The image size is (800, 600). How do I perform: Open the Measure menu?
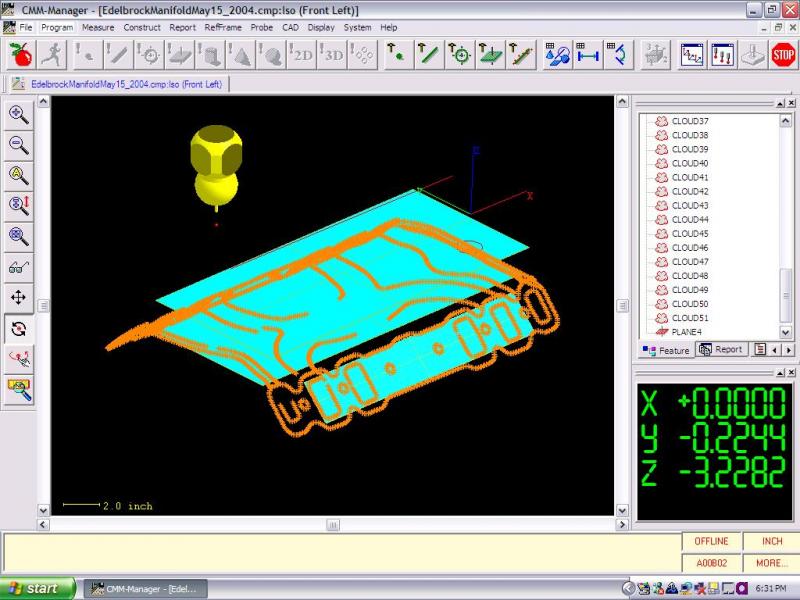[x=98, y=28]
